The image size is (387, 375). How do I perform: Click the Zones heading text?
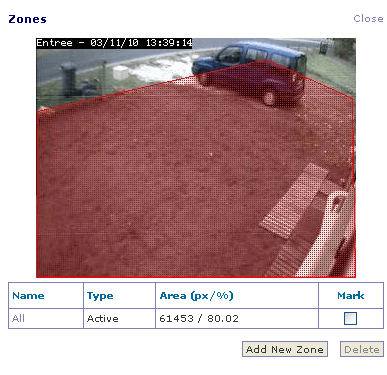coord(28,19)
